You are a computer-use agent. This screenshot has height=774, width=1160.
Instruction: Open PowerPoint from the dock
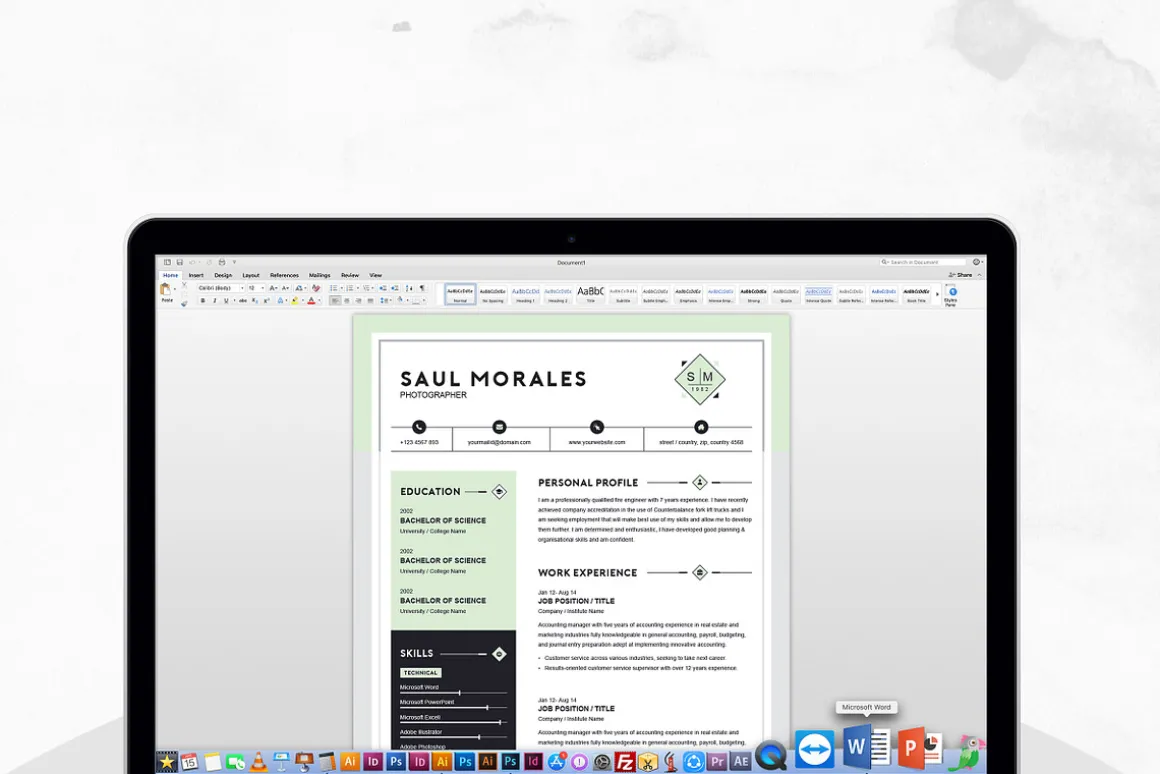coord(920,749)
